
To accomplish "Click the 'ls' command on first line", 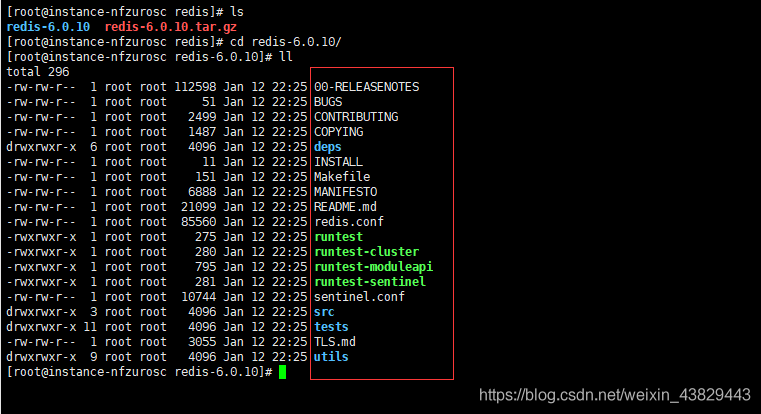I will 237,12.
